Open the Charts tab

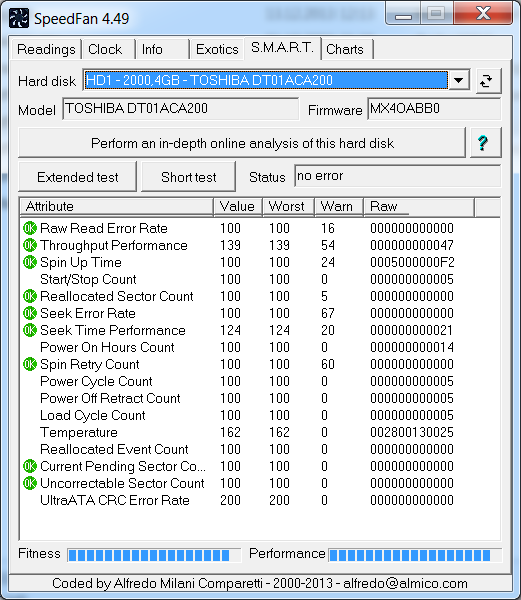click(x=348, y=49)
